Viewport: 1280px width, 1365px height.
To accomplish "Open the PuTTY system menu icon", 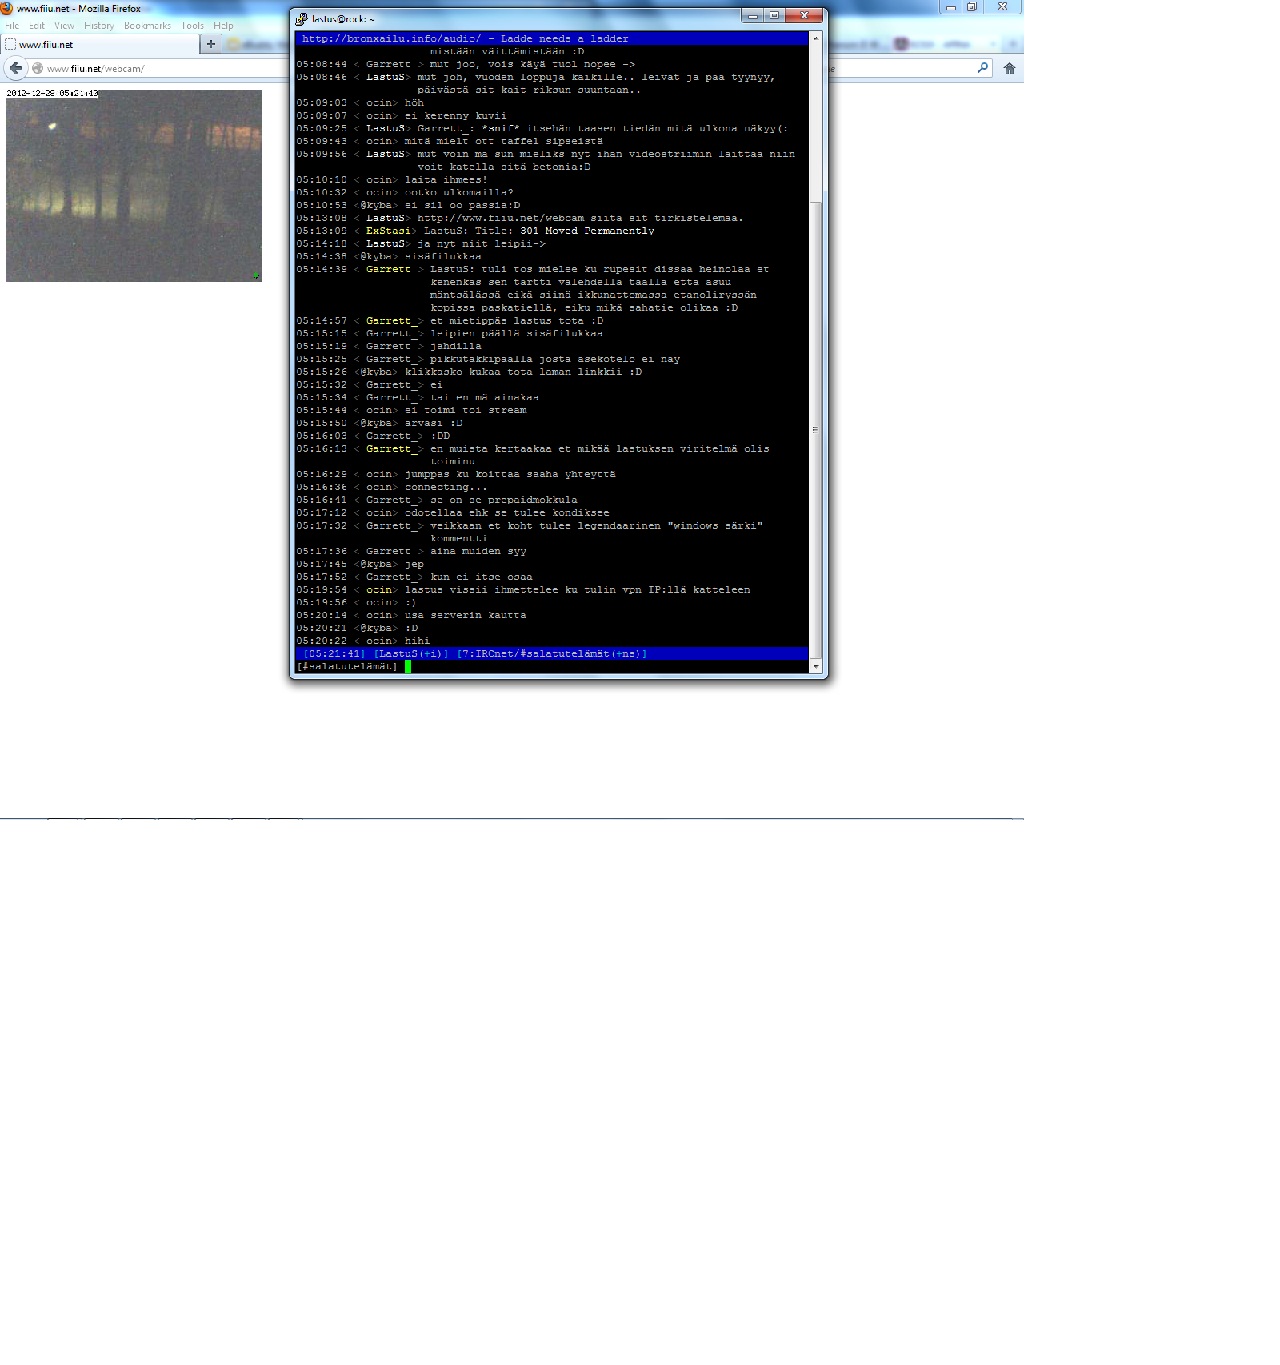I will (x=301, y=18).
